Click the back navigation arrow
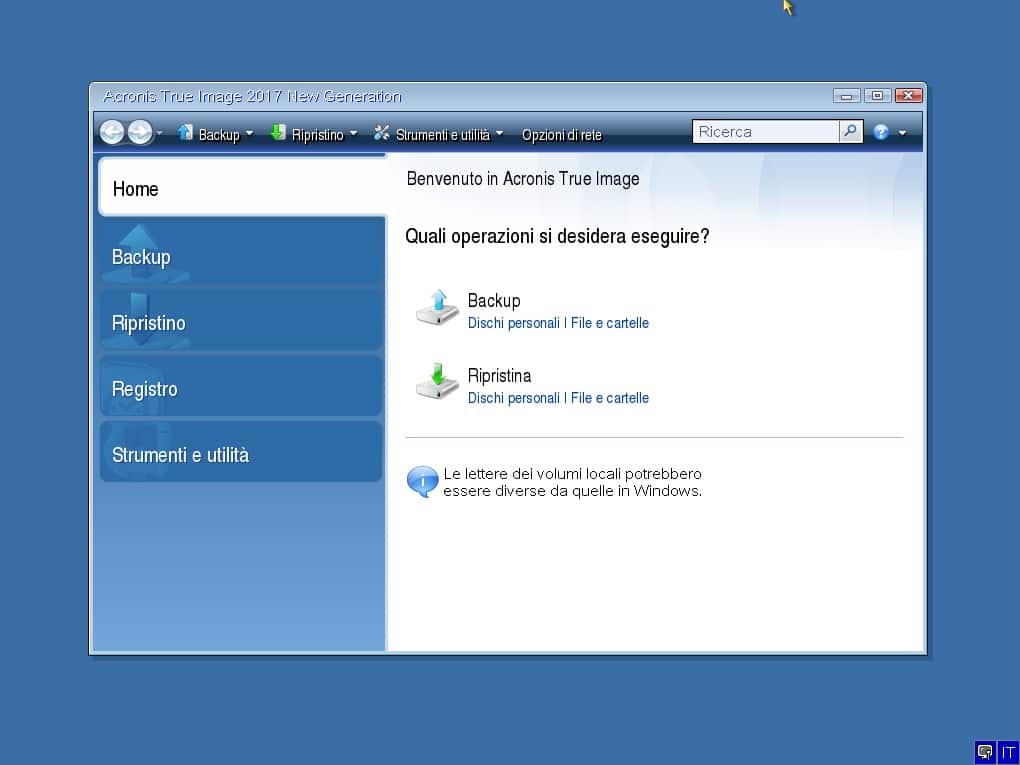 click(112, 133)
